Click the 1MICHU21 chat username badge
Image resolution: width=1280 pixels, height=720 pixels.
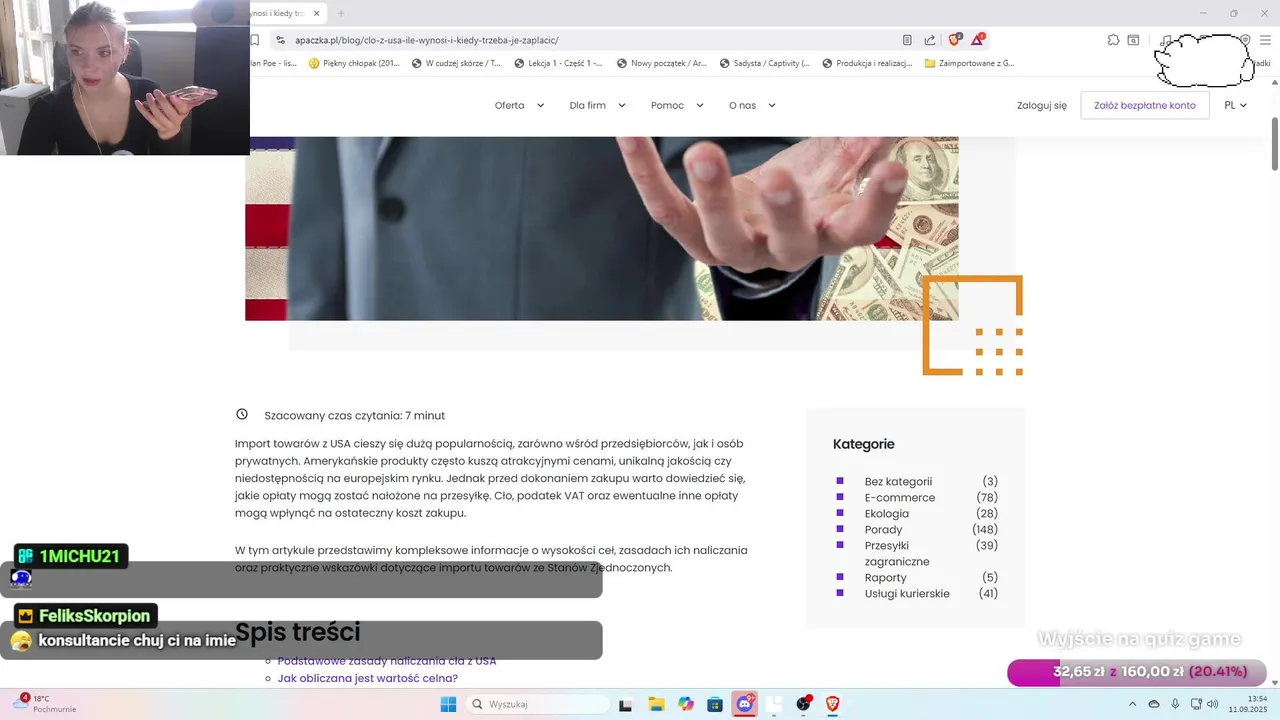71,556
